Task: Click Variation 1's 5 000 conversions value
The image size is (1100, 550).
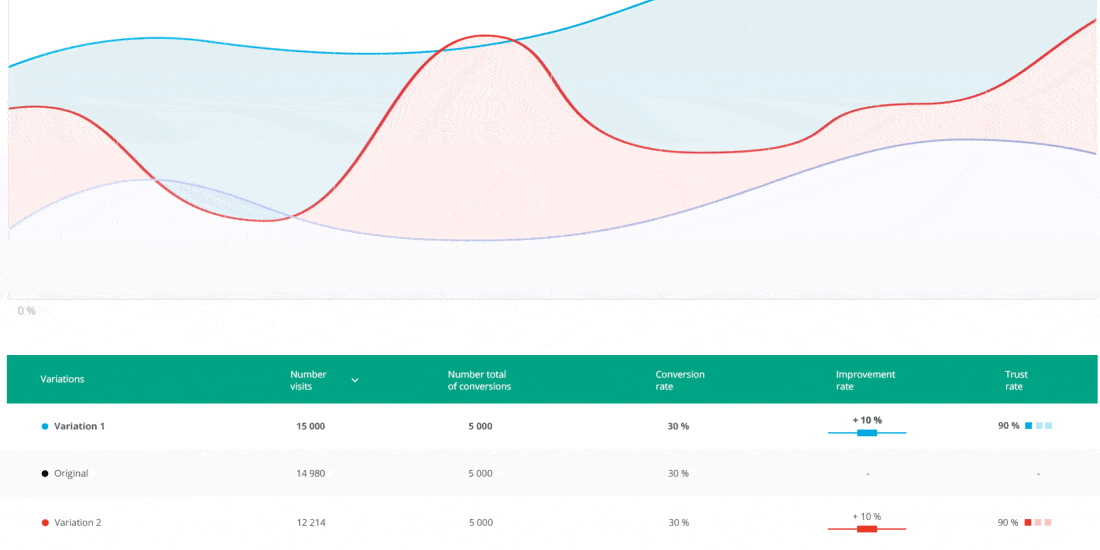Action: point(481,426)
